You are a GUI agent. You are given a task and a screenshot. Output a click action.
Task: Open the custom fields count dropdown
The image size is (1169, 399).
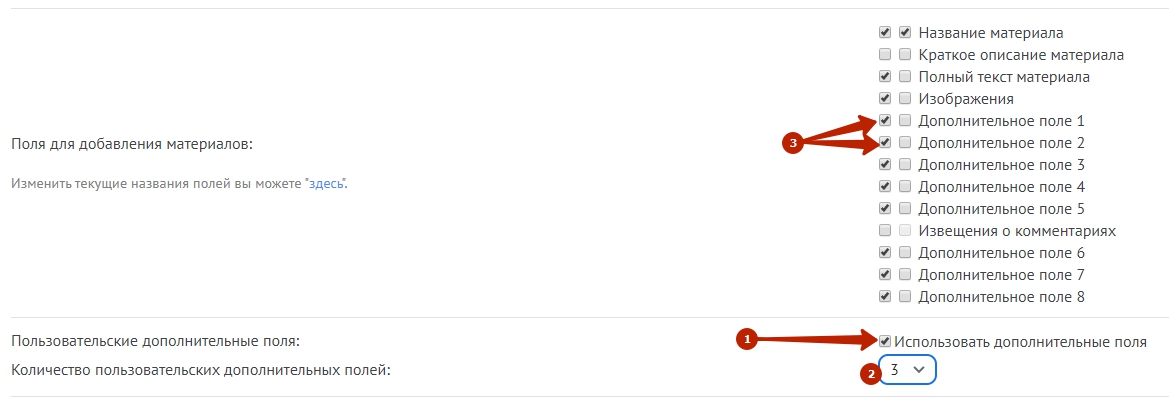(907, 369)
